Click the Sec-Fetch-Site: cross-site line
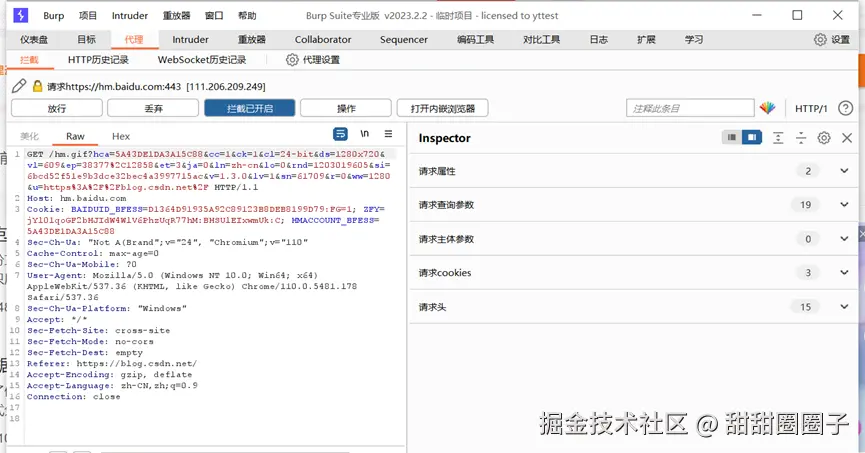 (99, 331)
